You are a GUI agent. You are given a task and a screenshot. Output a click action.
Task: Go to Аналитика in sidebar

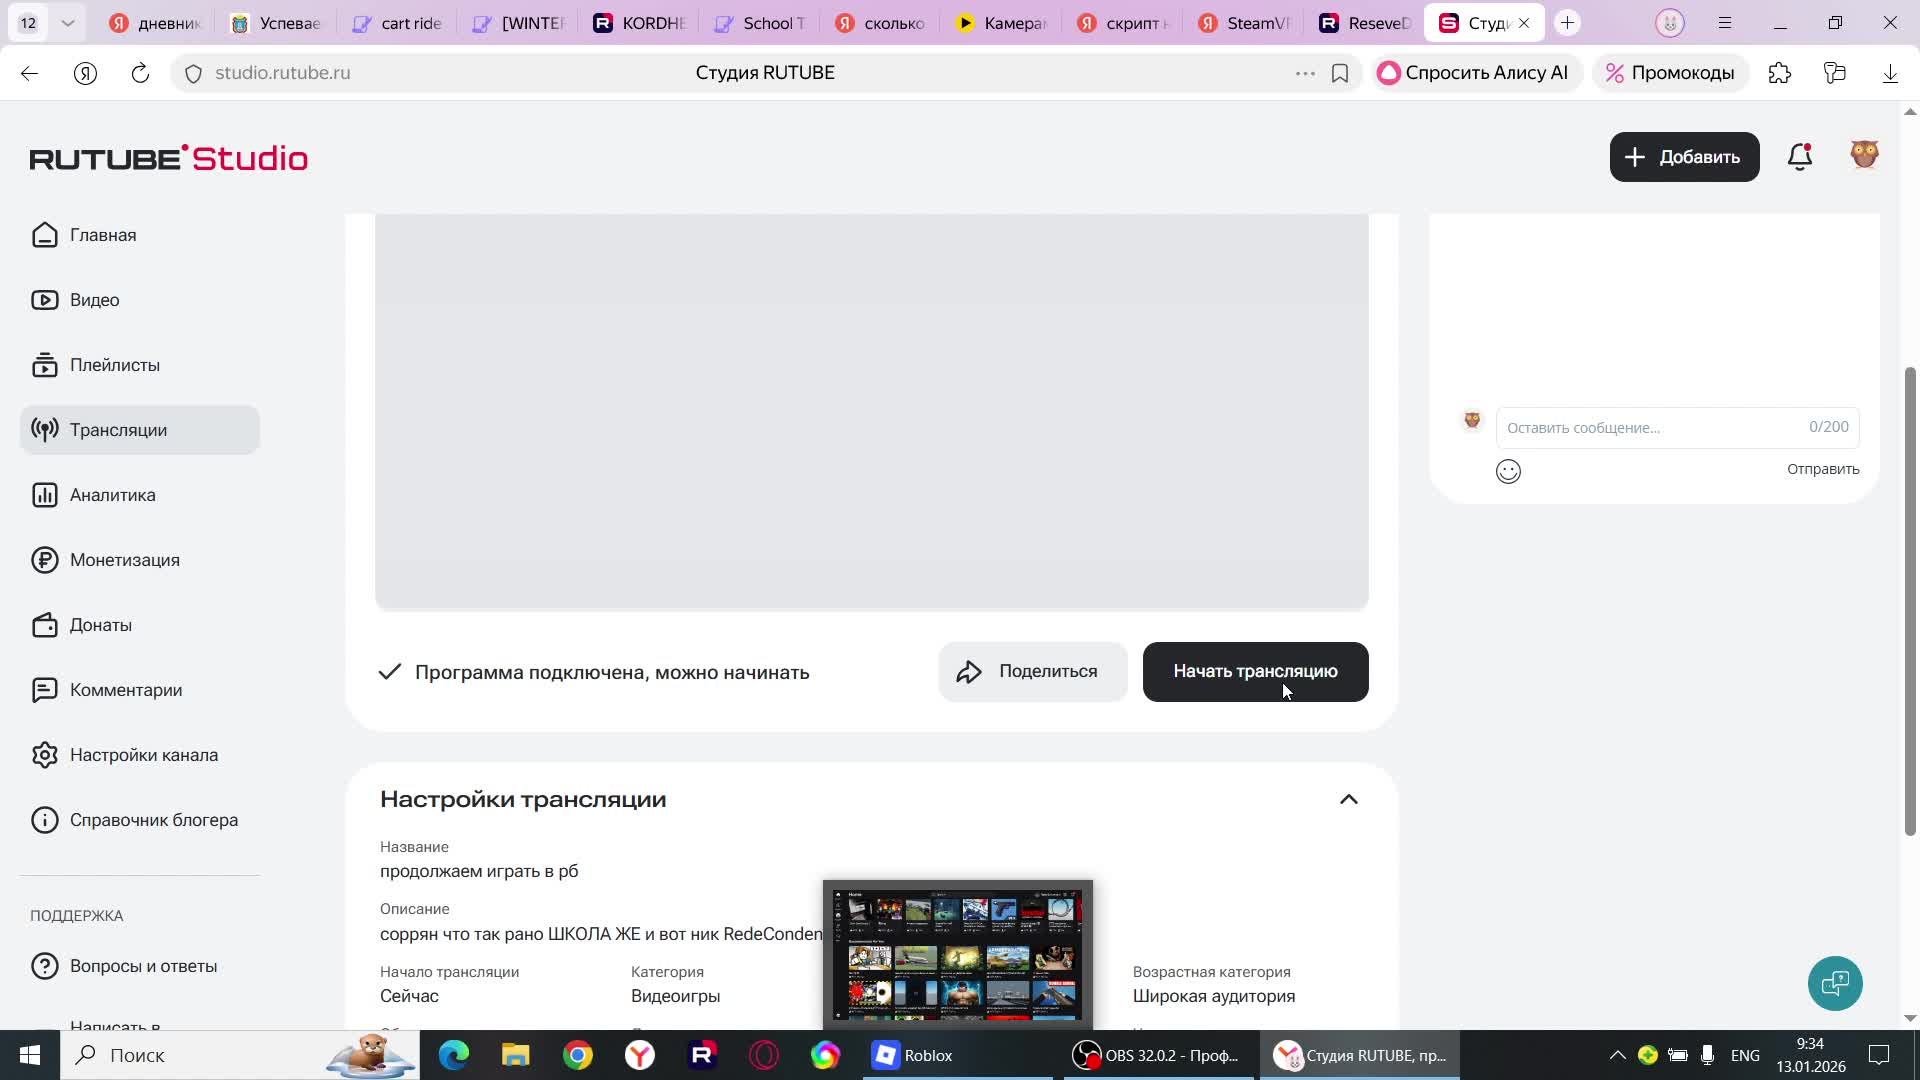tap(112, 495)
